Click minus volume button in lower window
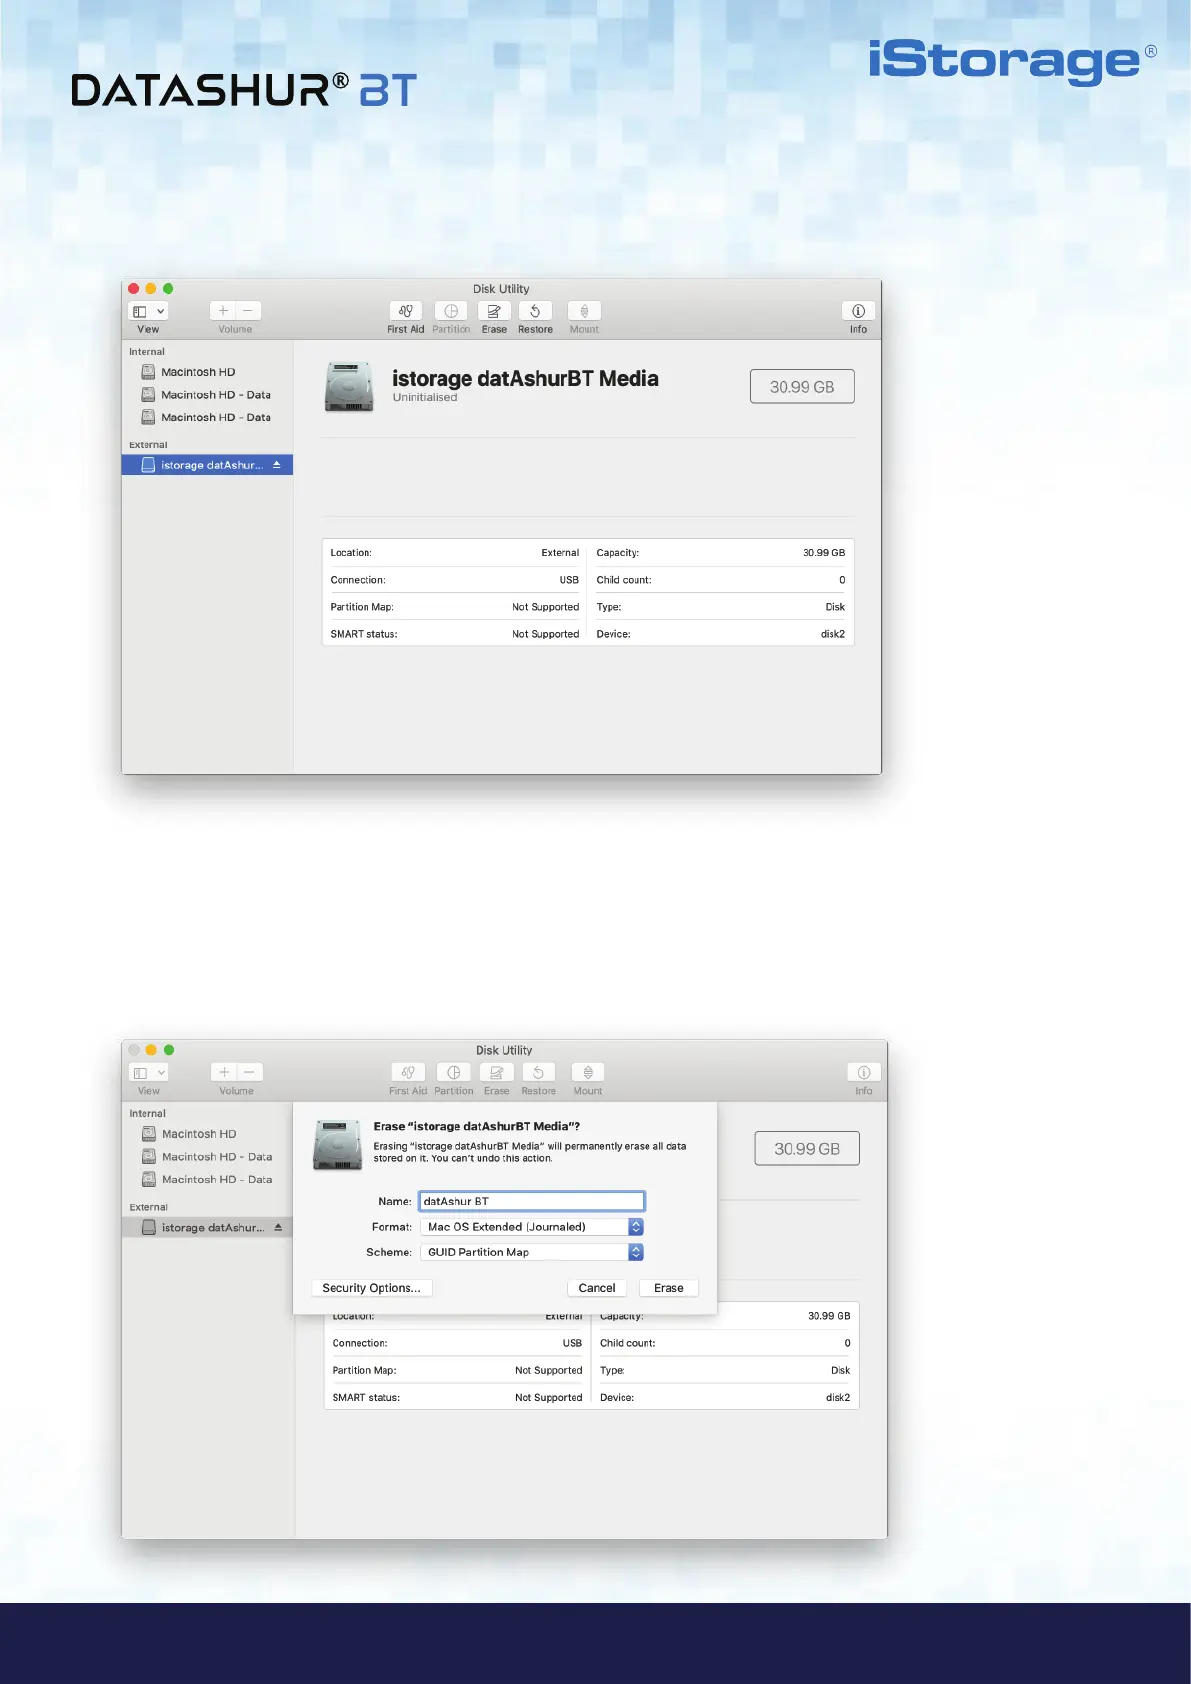The height and width of the screenshot is (1684, 1191). coord(250,1072)
